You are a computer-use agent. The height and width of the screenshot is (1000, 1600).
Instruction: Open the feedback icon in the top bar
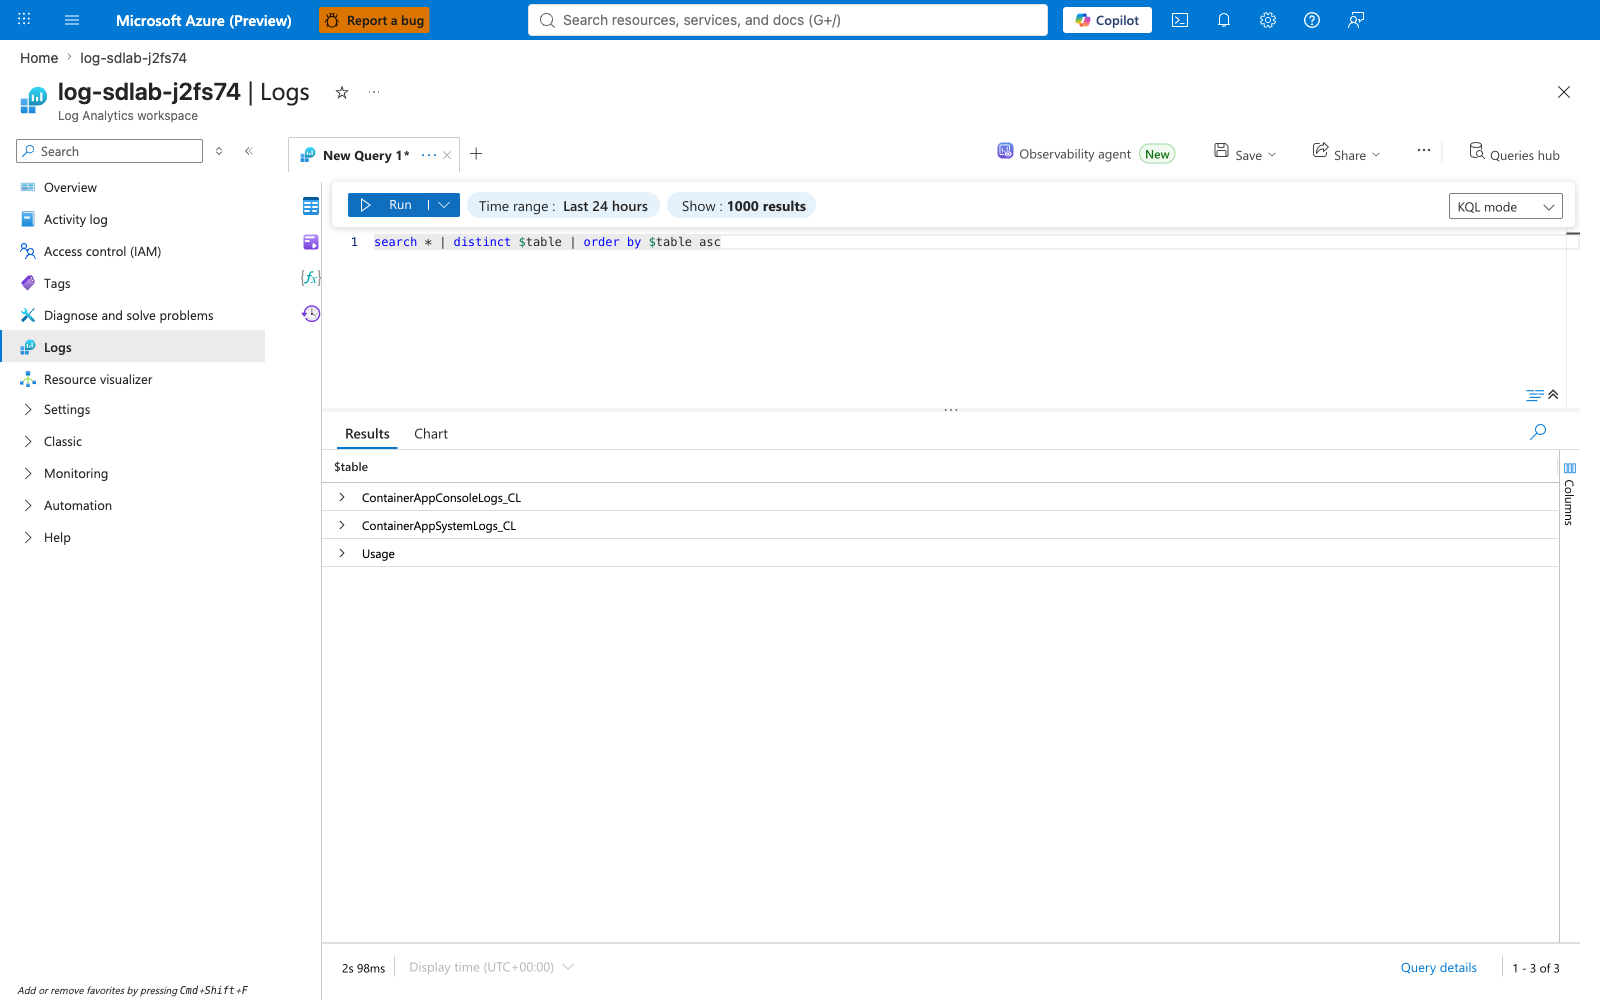click(1356, 20)
